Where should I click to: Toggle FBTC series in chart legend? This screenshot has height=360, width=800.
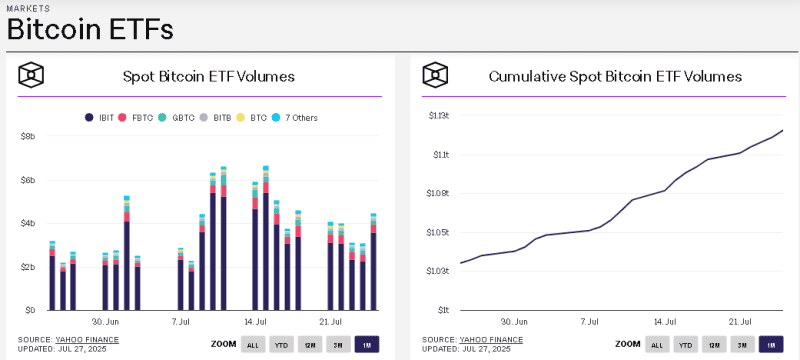pos(134,118)
